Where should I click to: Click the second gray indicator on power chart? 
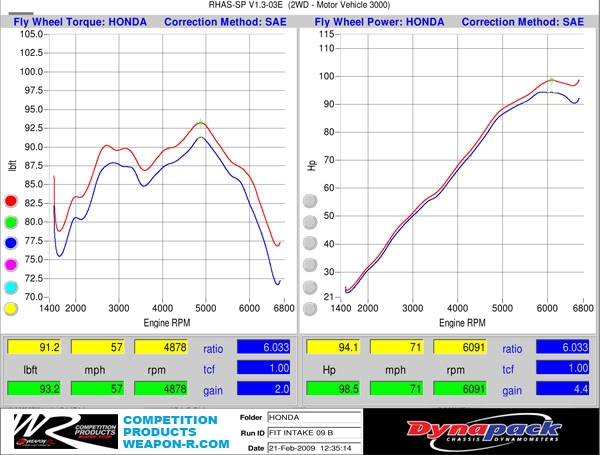point(310,222)
